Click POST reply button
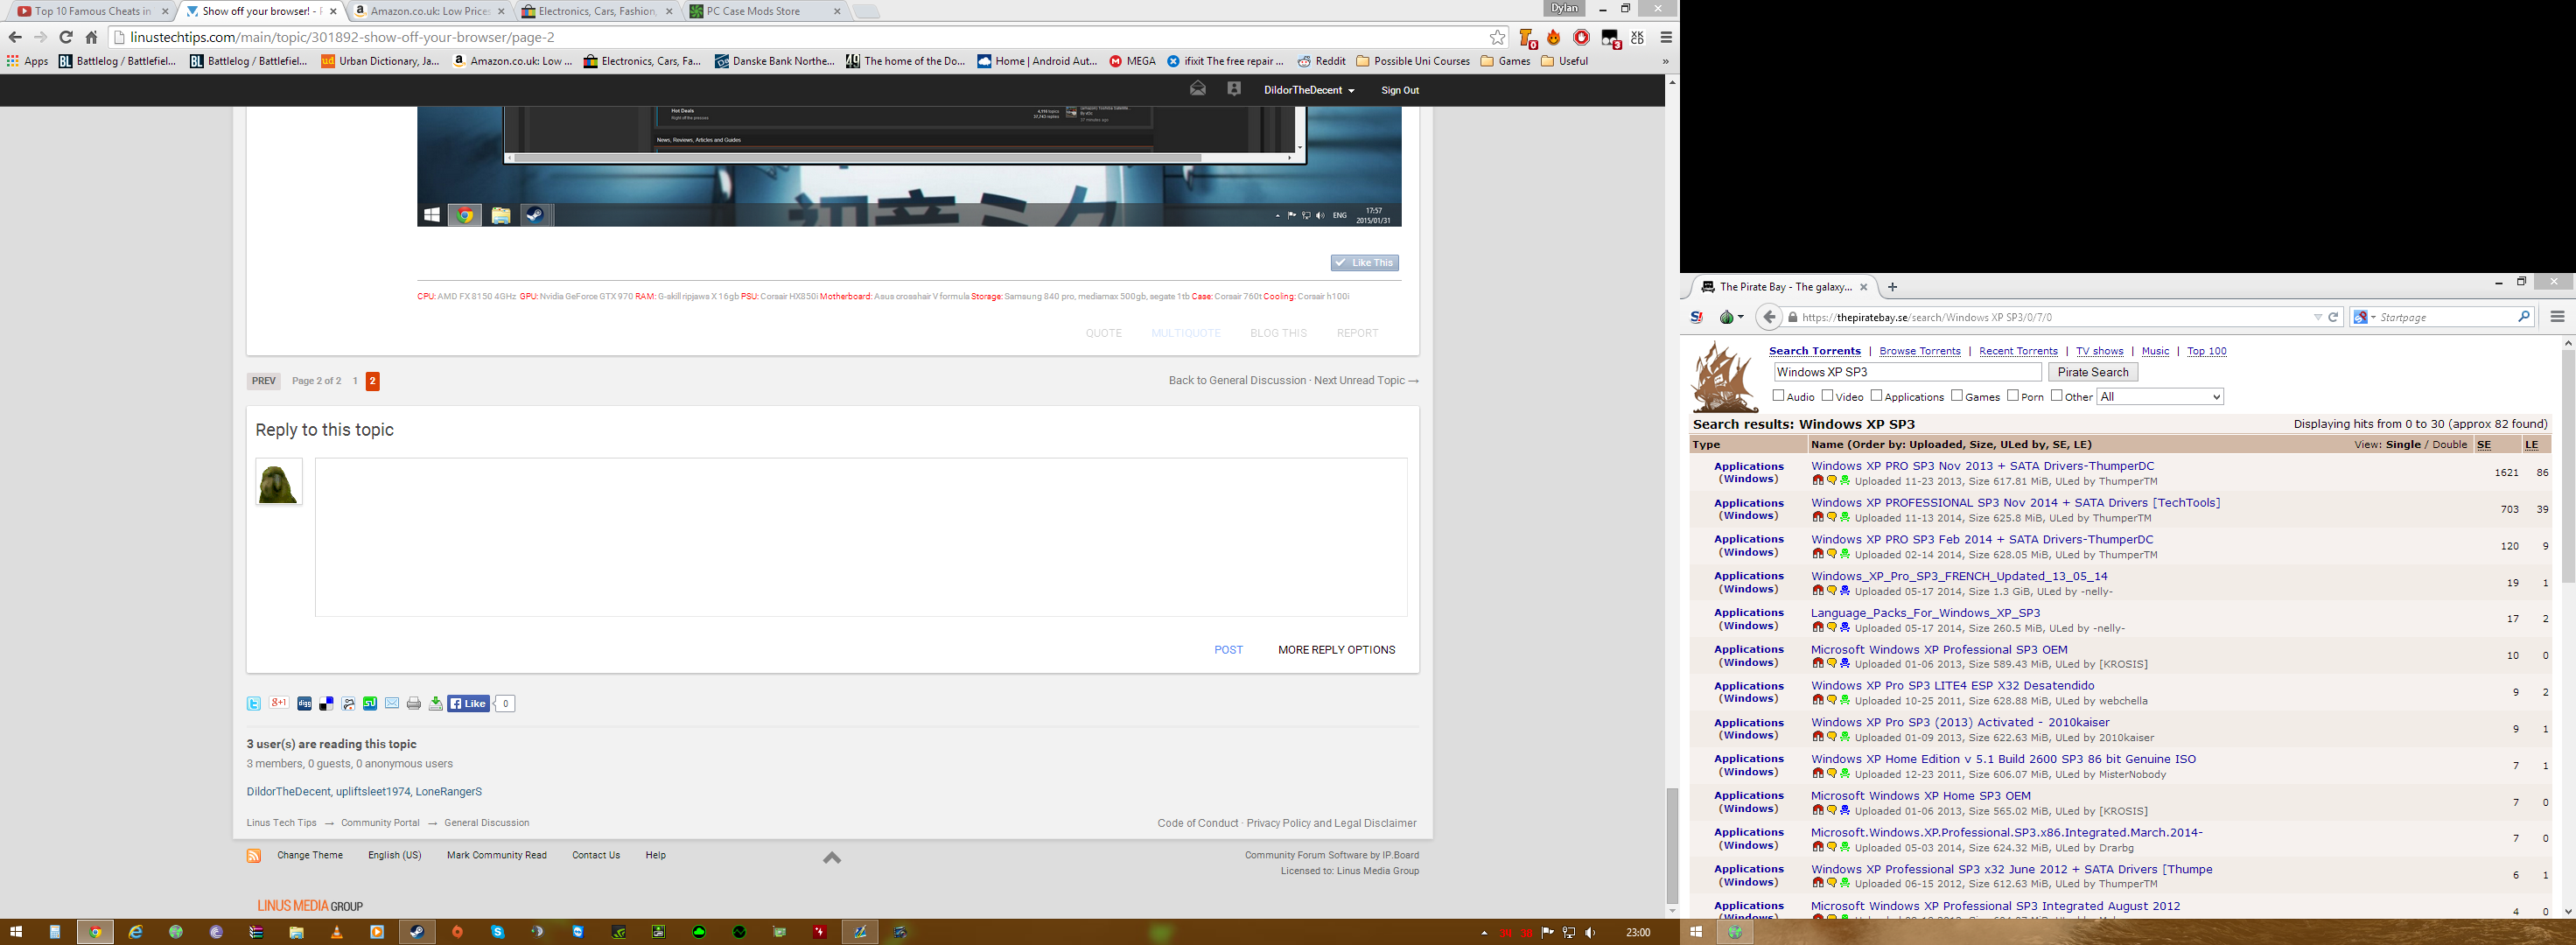The width and height of the screenshot is (2576, 945). coord(1228,650)
